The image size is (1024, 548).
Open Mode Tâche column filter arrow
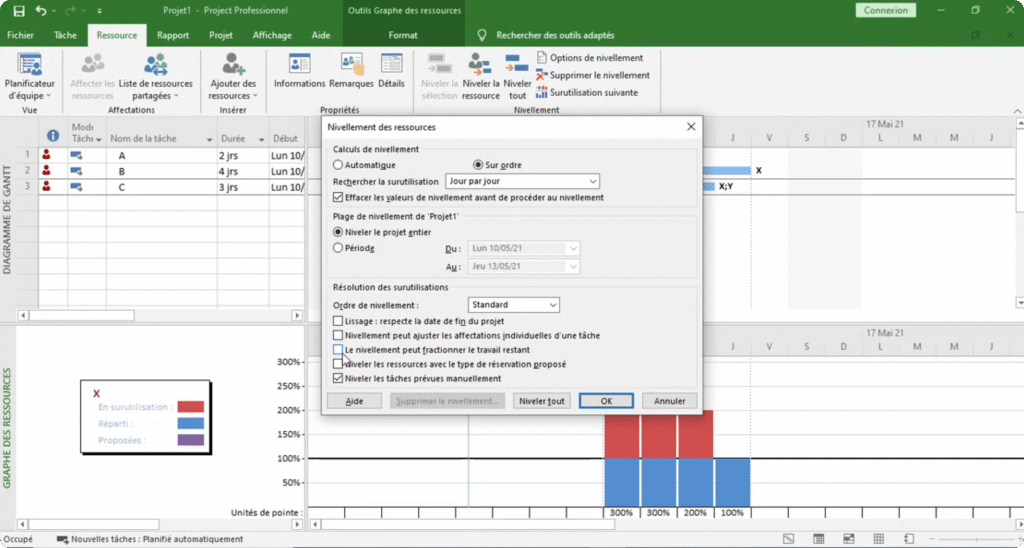[x=99, y=140]
